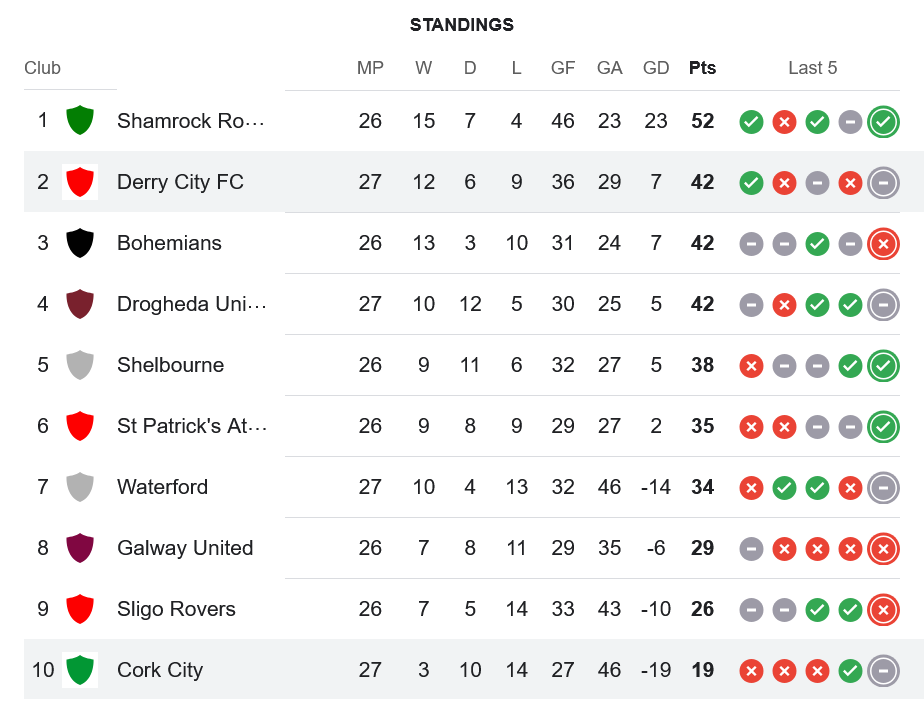This screenshot has width=924, height=717.
Task: Click the MP column header
Action: (370, 68)
